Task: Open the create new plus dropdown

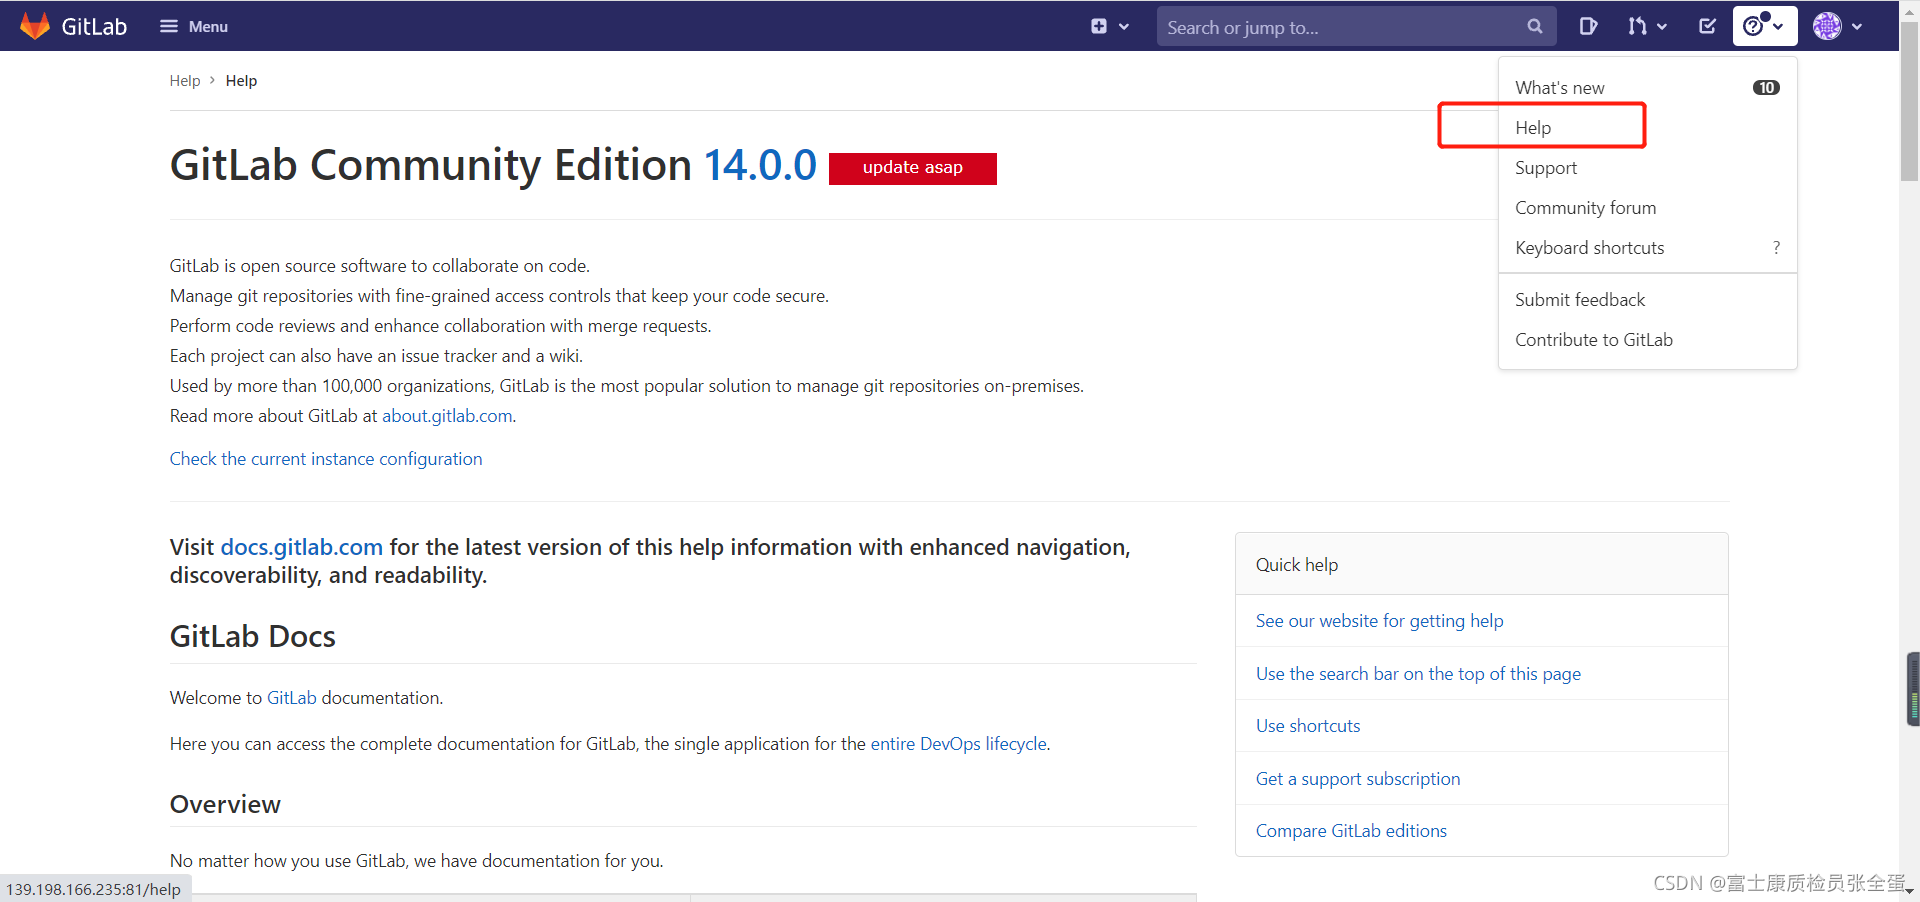Action: click(1110, 27)
